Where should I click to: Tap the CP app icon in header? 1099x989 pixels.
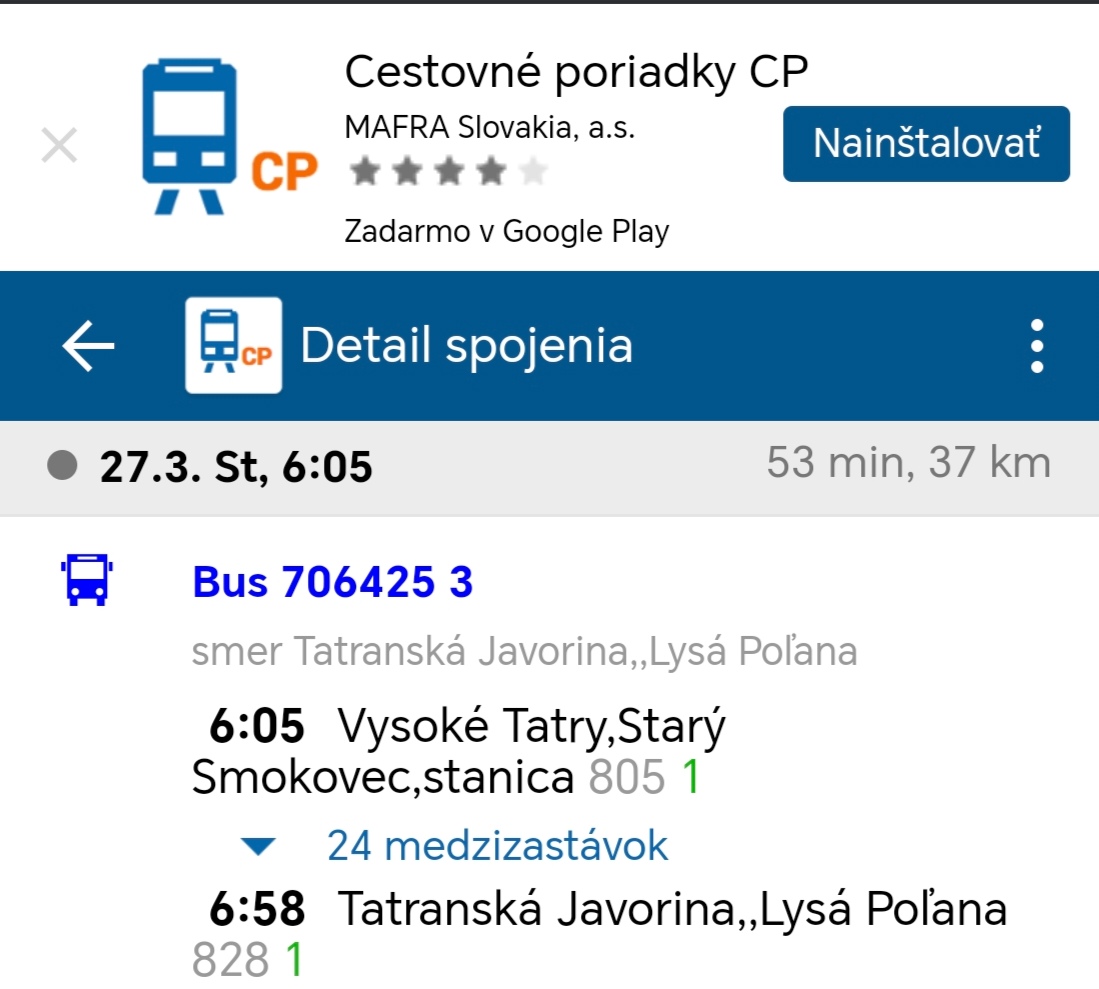[234, 345]
